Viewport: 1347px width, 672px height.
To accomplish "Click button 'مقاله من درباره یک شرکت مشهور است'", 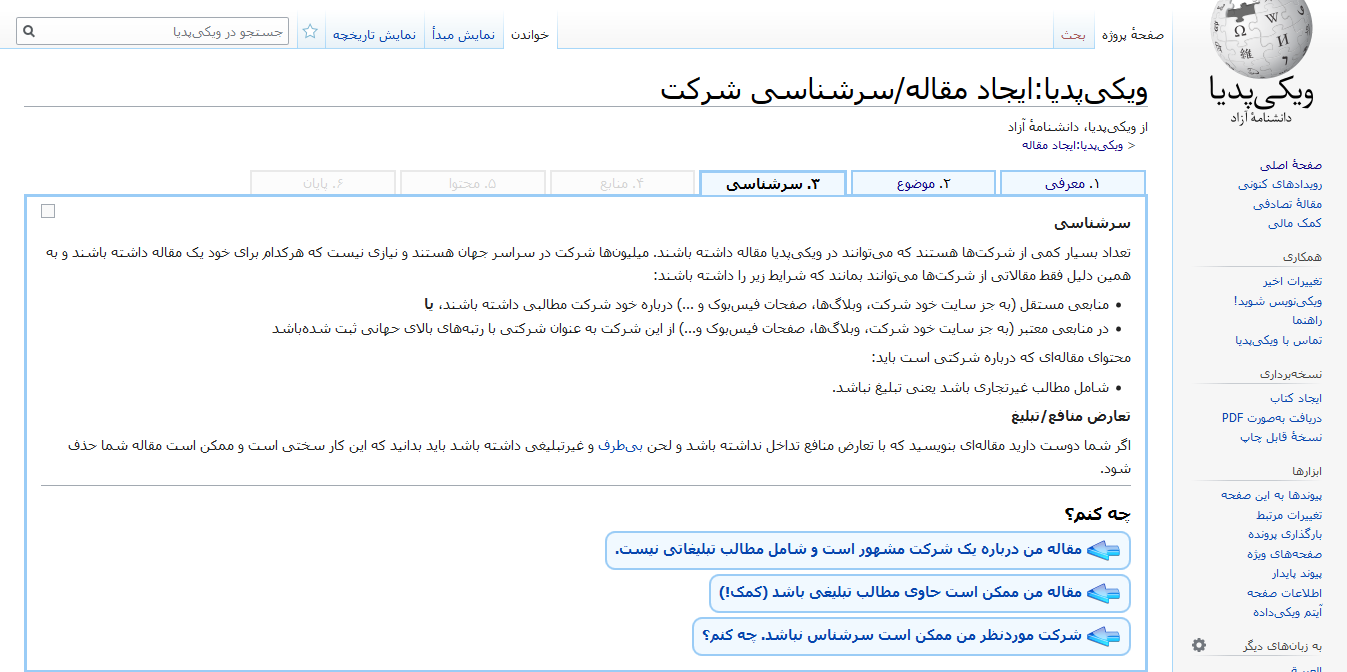I will click(x=868, y=550).
